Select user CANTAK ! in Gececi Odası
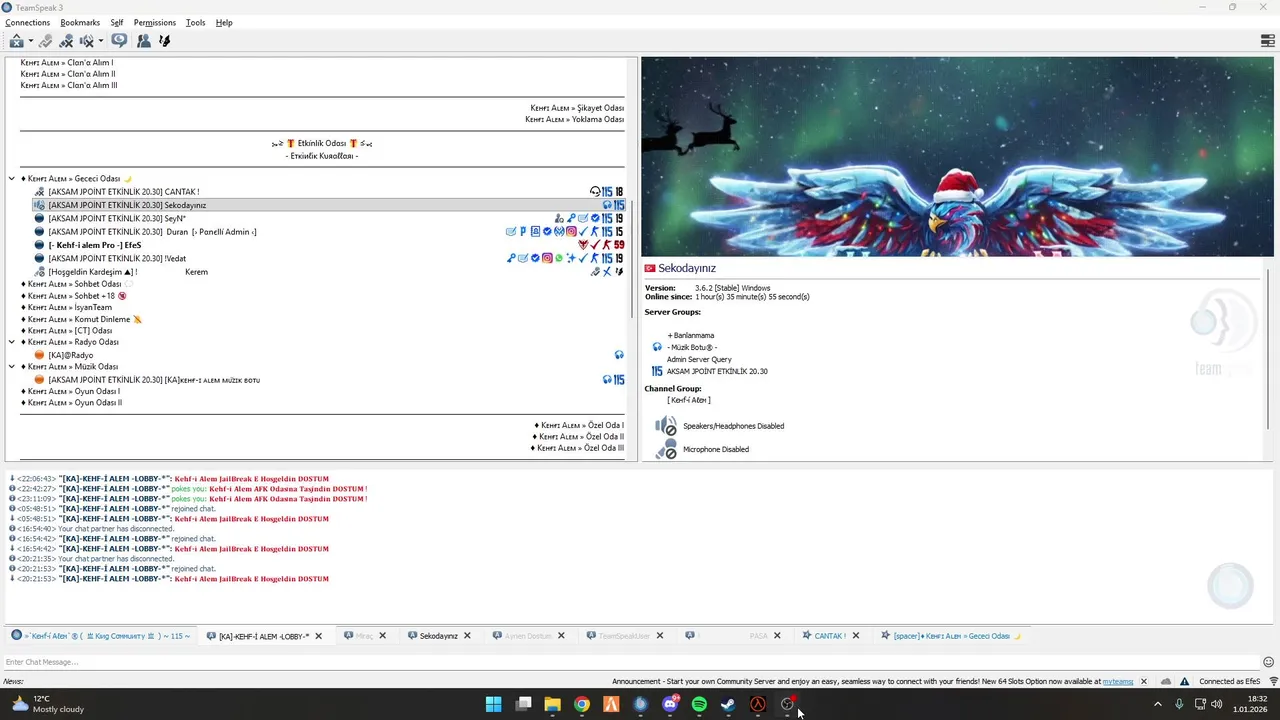1280x720 pixels. coord(124,192)
